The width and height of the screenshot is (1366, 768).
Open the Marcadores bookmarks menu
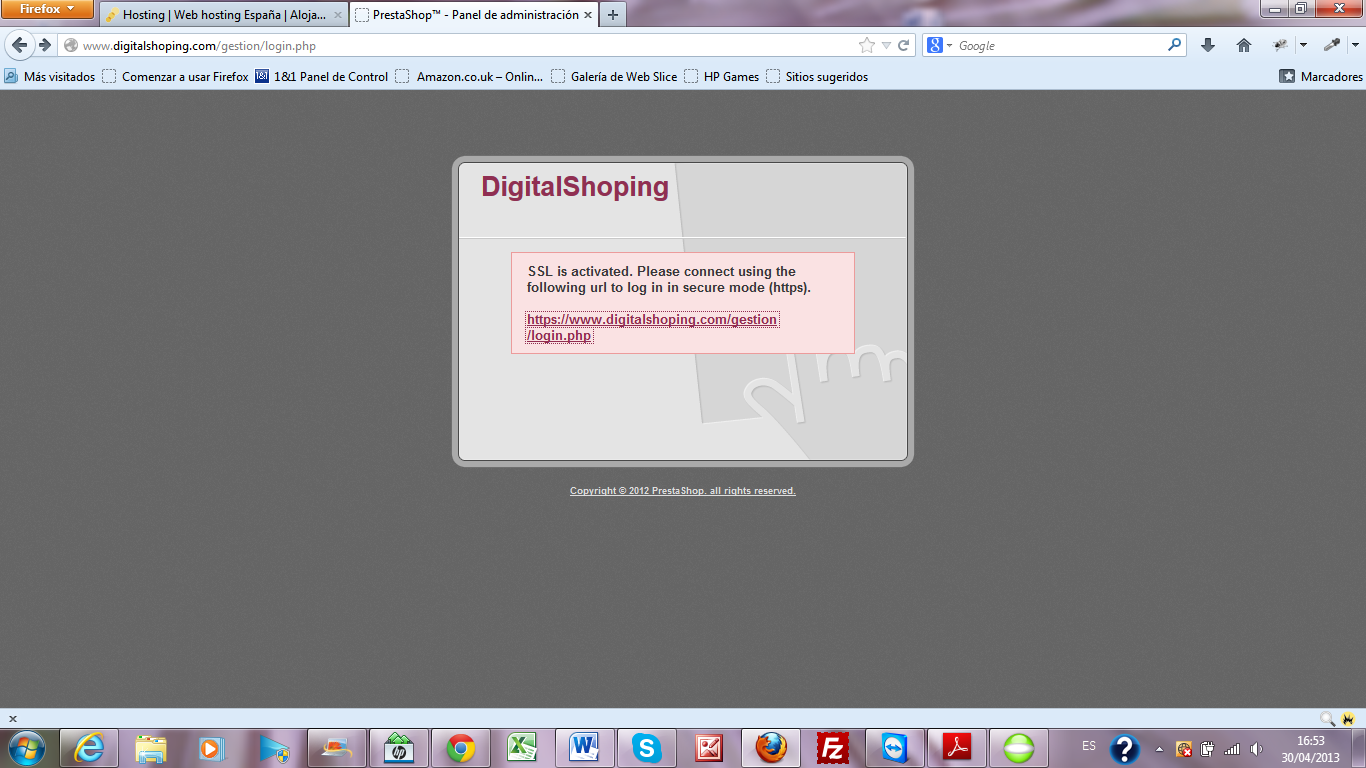click(x=1321, y=77)
